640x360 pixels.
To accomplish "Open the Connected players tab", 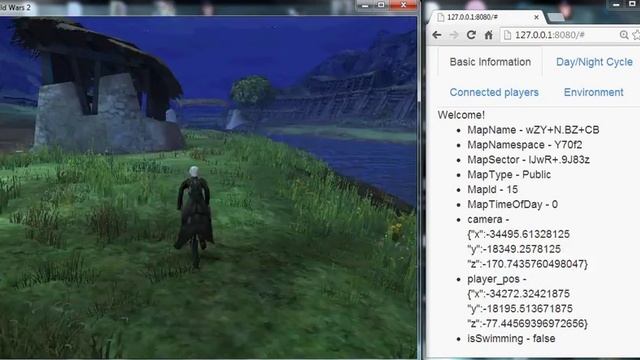I will [x=494, y=92].
